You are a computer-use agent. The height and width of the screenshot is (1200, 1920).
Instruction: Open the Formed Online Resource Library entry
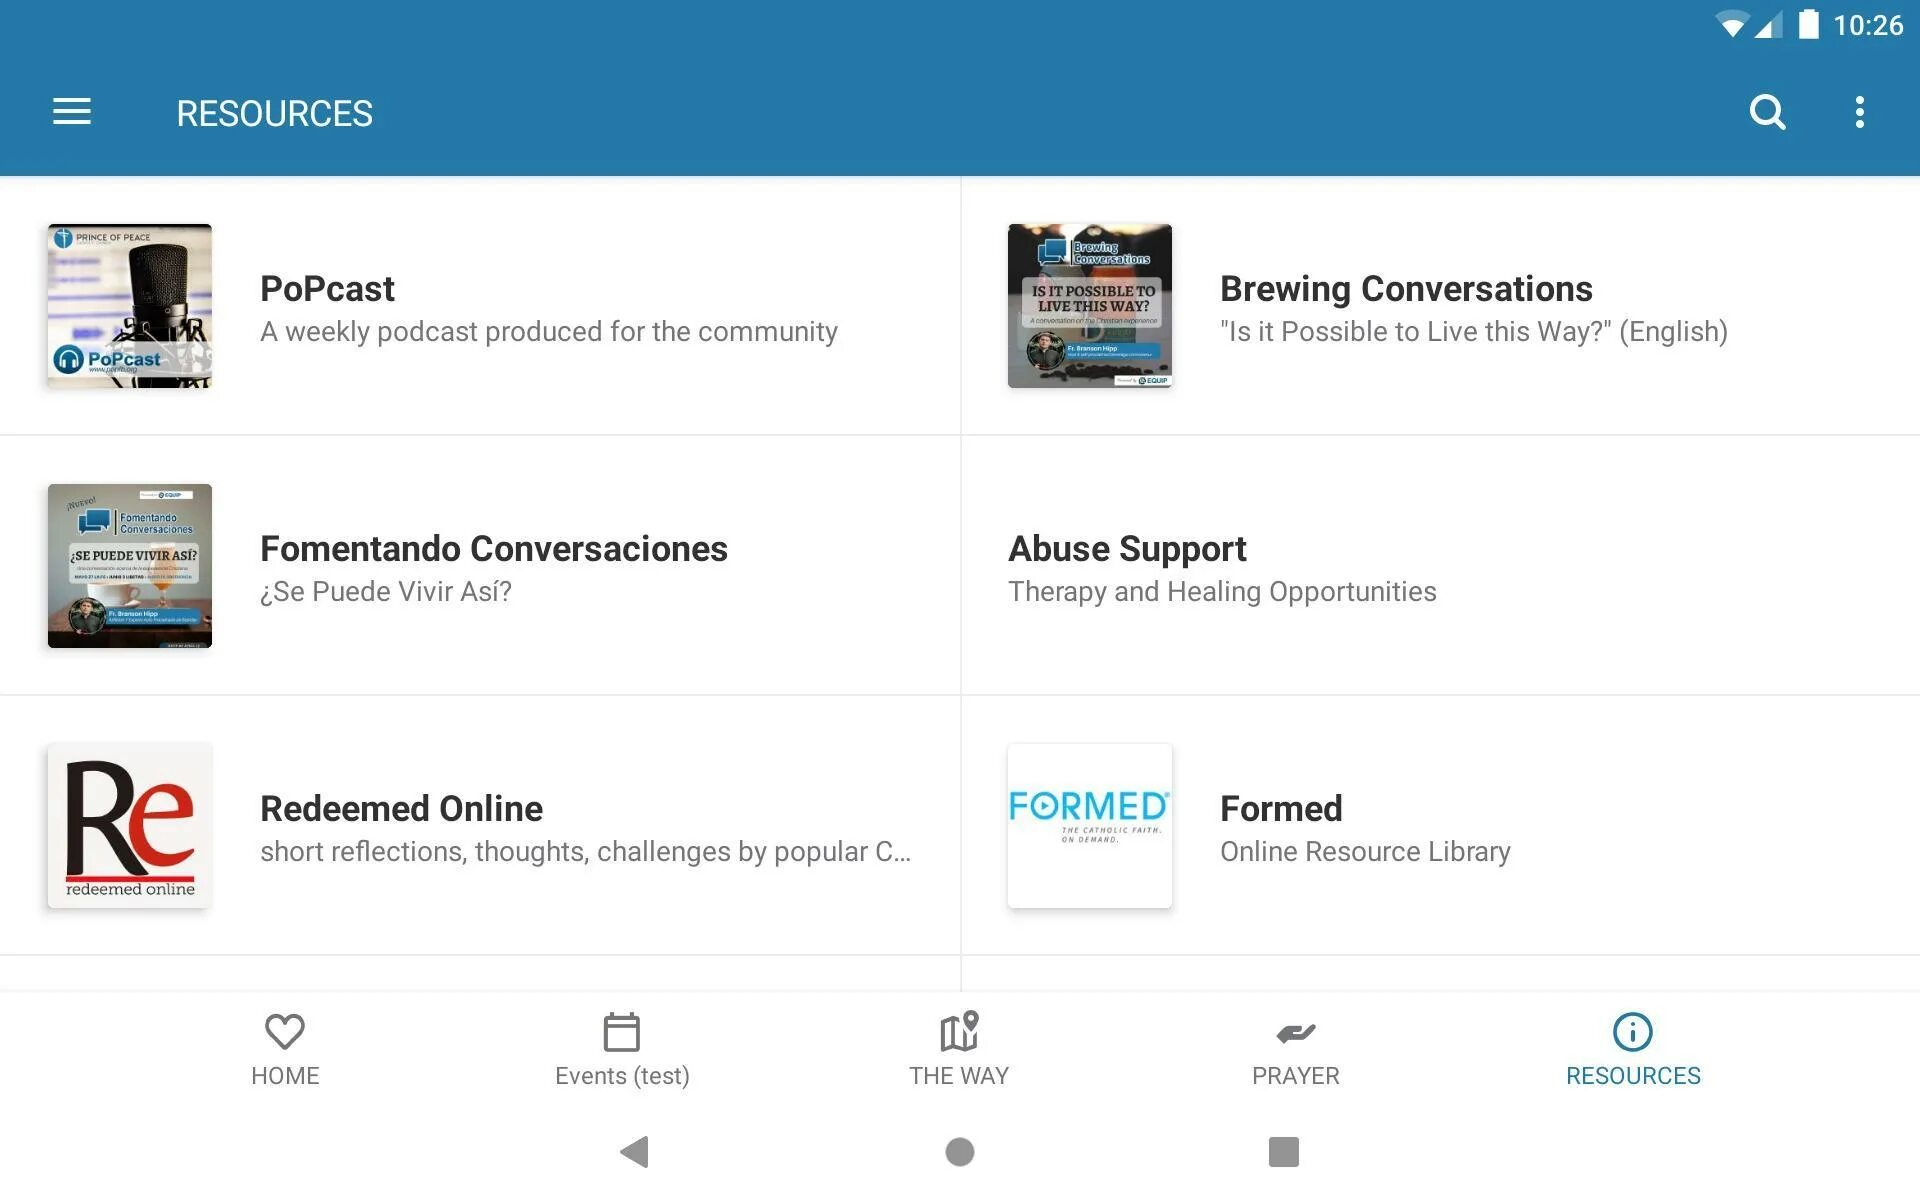click(x=1364, y=828)
